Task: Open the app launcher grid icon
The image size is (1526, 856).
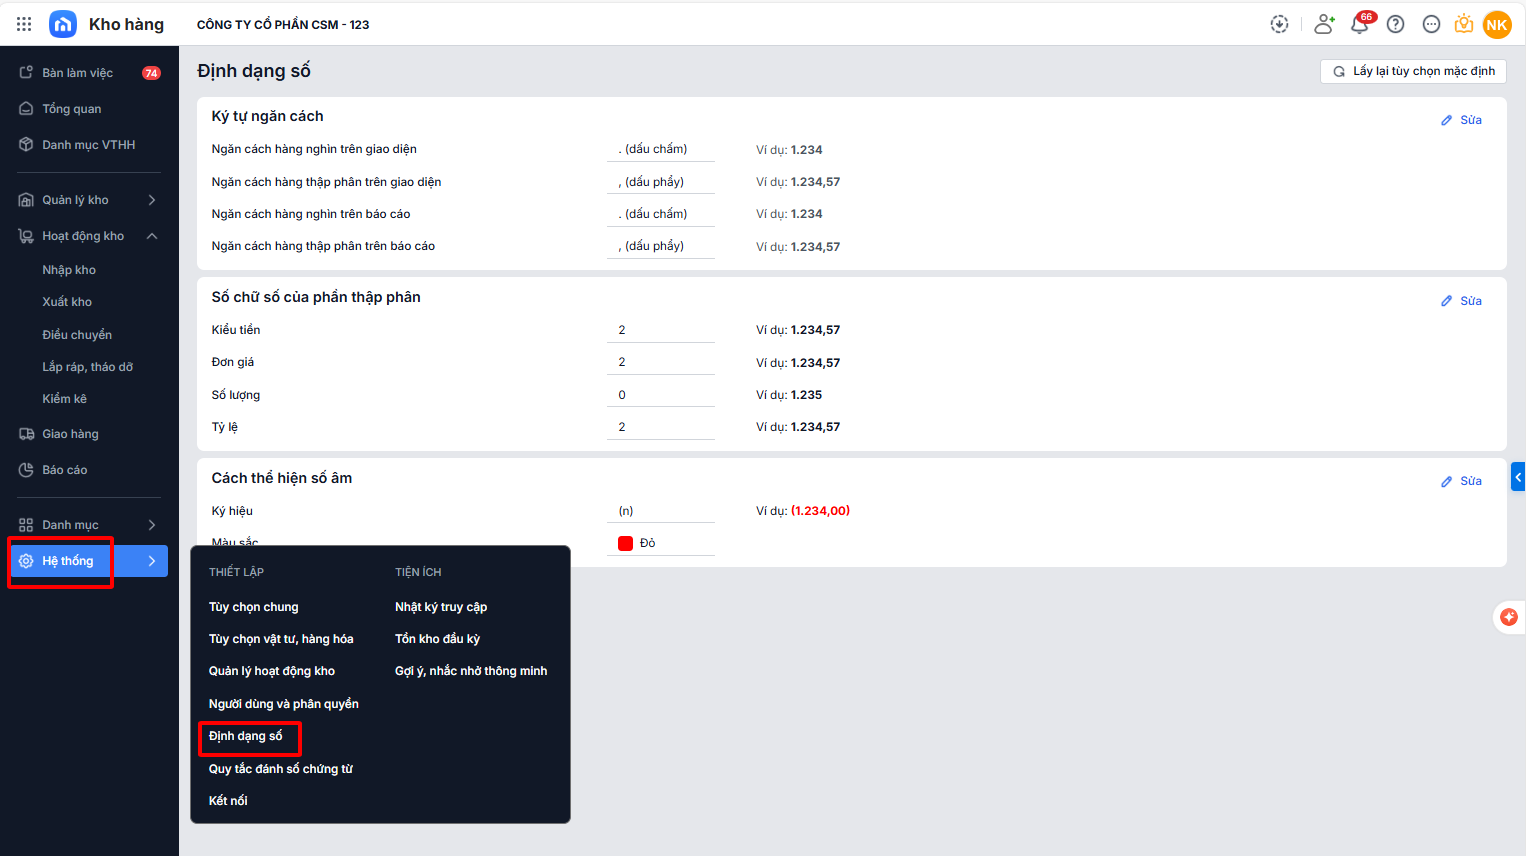Action: point(24,24)
